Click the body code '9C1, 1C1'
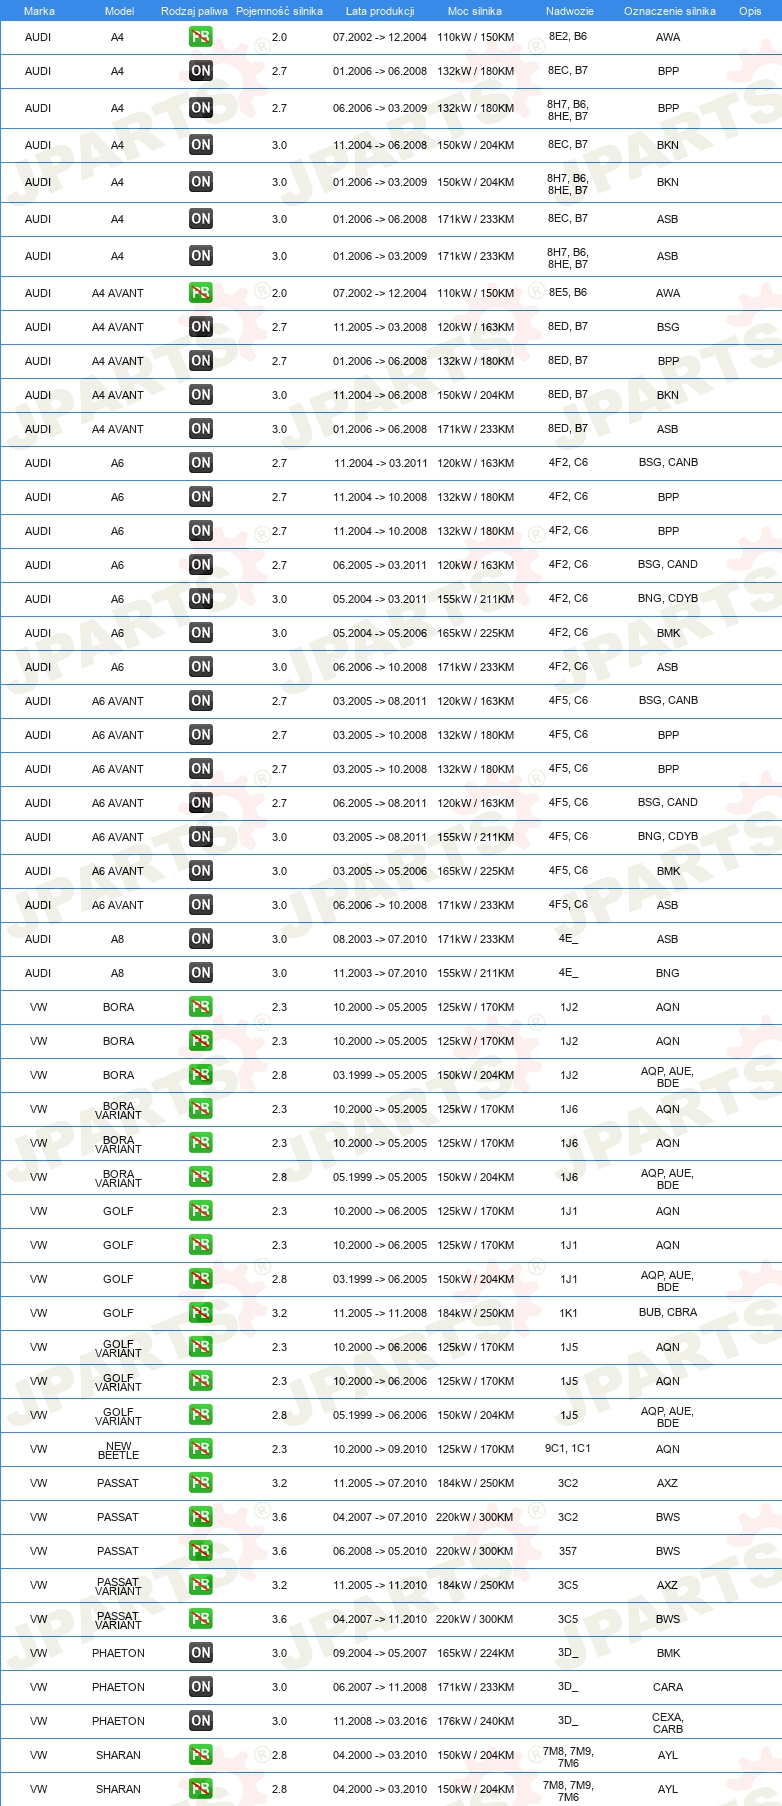The image size is (782, 1806). pos(568,1448)
